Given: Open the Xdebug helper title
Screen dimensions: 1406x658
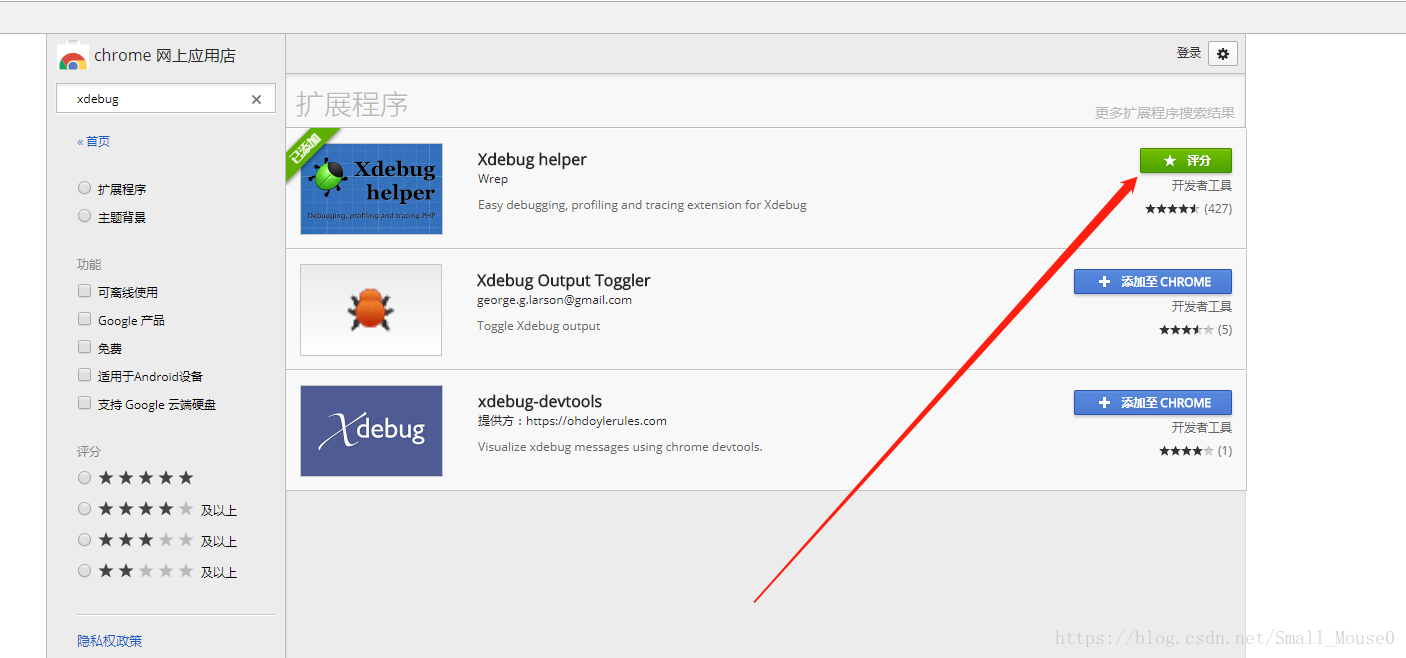Looking at the screenshot, I should point(532,159).
